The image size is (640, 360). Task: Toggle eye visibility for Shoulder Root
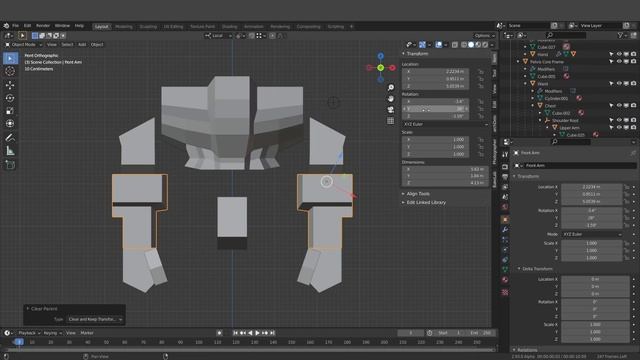(619, 120)
